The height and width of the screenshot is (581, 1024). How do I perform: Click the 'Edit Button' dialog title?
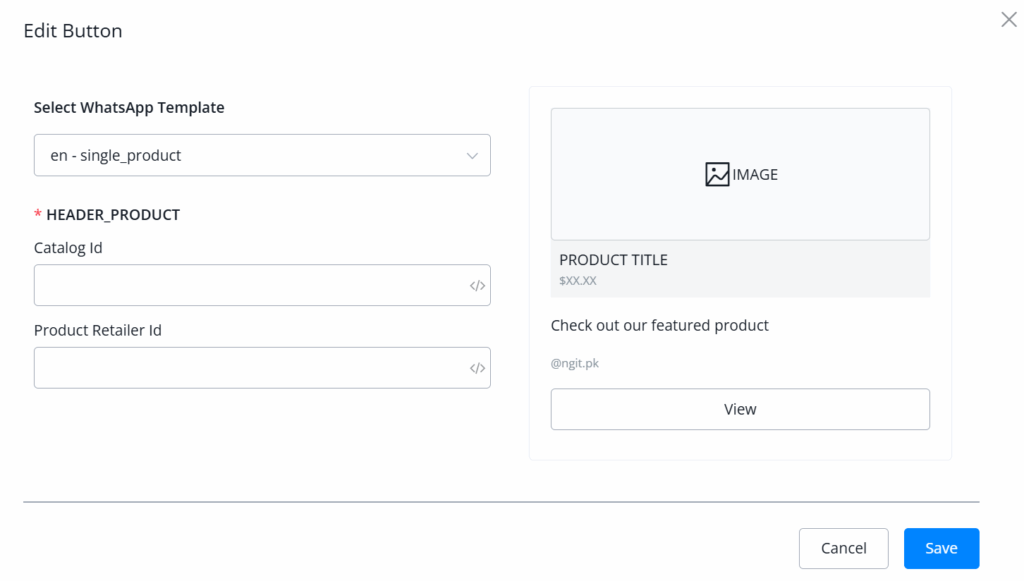[x=73, y=31]
